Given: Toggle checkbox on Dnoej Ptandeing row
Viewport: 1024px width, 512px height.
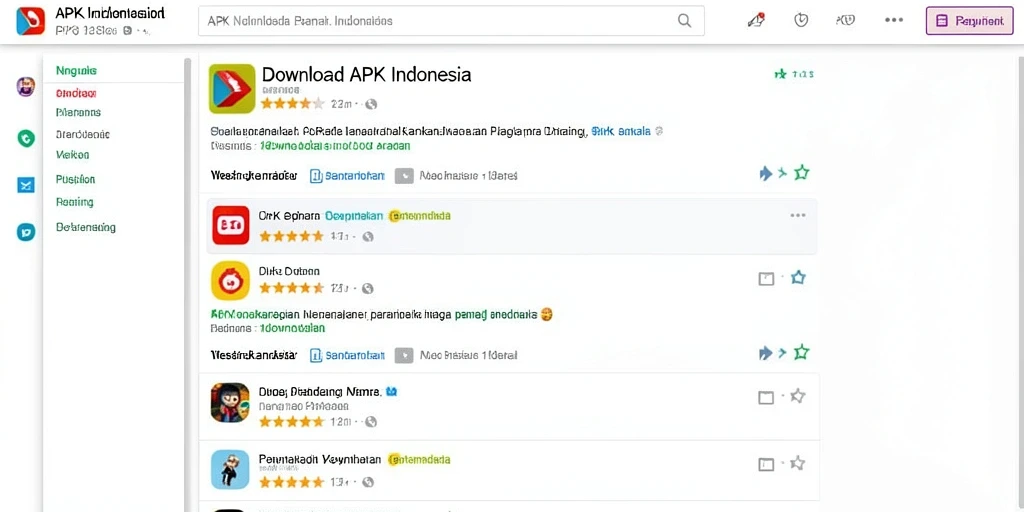Looking at the screenshot, I should pyautogui.click(x=766, y=398).
